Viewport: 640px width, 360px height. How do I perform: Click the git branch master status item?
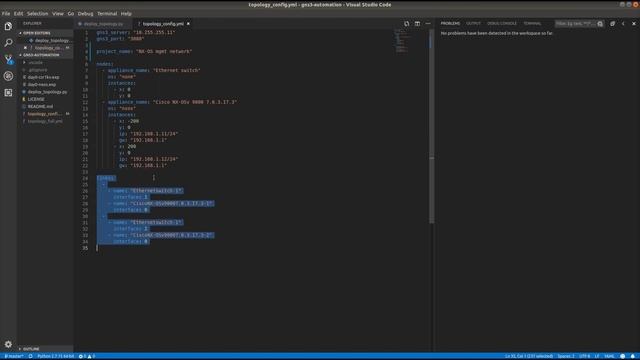tap(13, 356)
